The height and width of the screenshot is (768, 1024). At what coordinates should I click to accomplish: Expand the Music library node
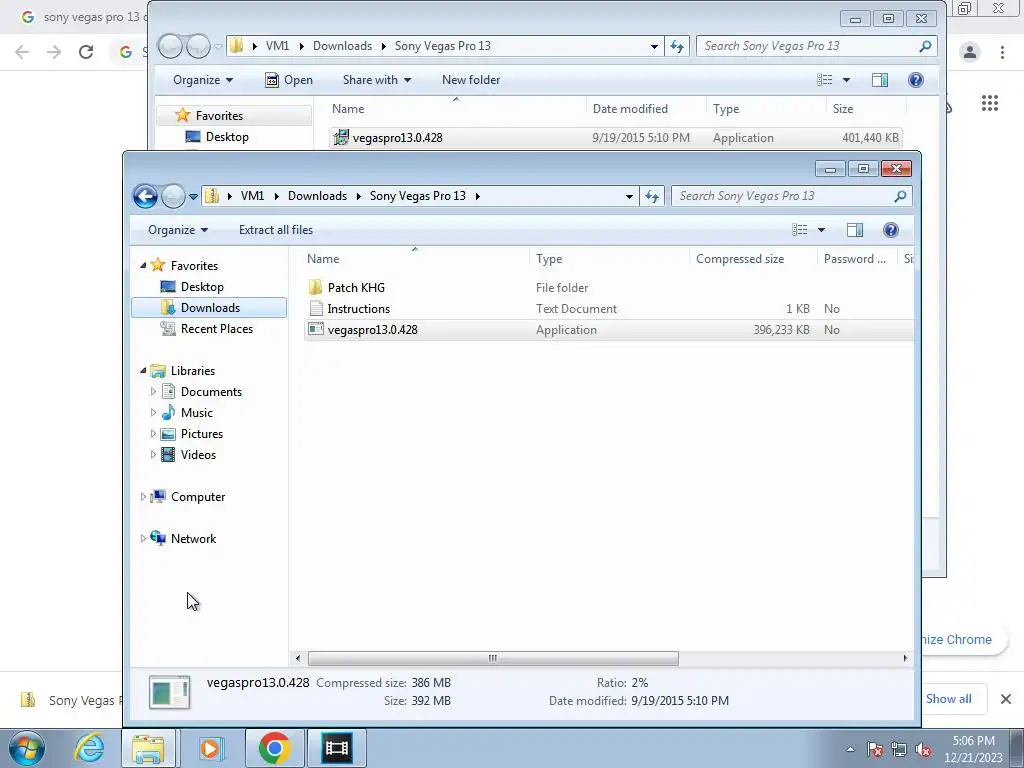click(x=153, y=413)
